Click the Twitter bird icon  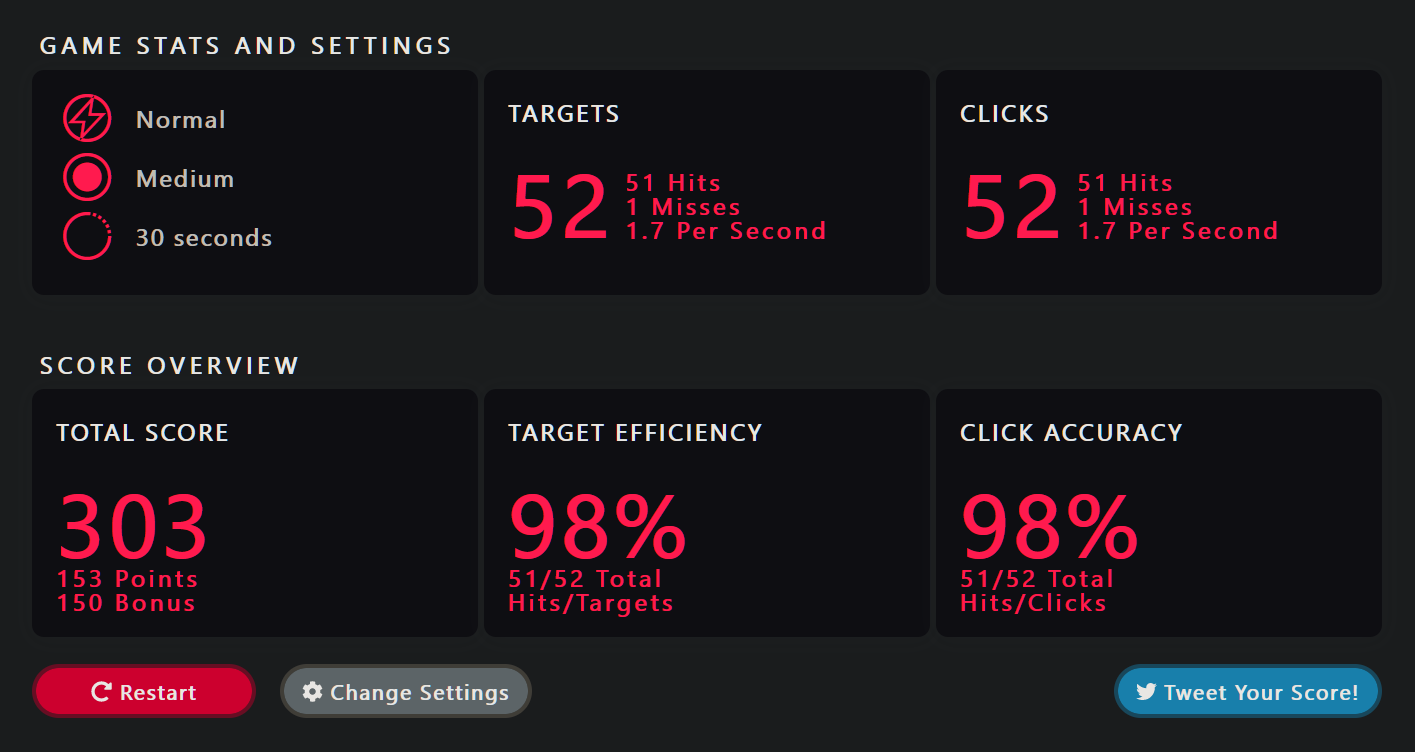(x=1146, y=692)
